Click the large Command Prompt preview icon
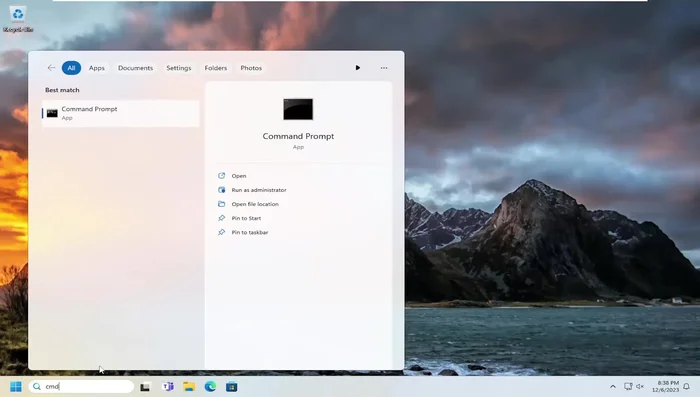700x397 pixels. point(298,109)
